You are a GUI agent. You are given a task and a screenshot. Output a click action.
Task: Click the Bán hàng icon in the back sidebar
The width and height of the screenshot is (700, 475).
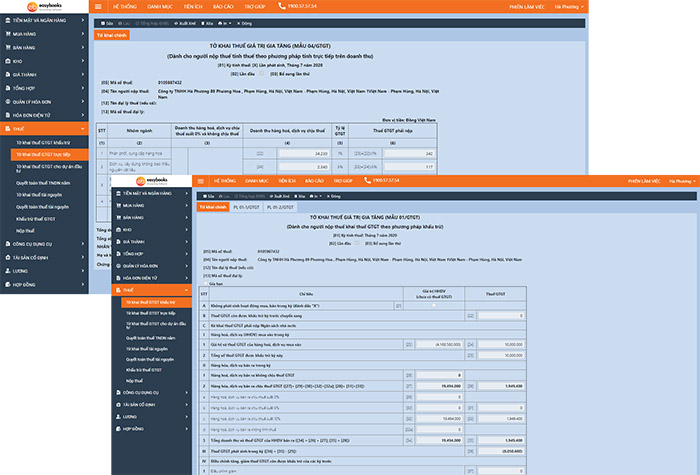8,47
